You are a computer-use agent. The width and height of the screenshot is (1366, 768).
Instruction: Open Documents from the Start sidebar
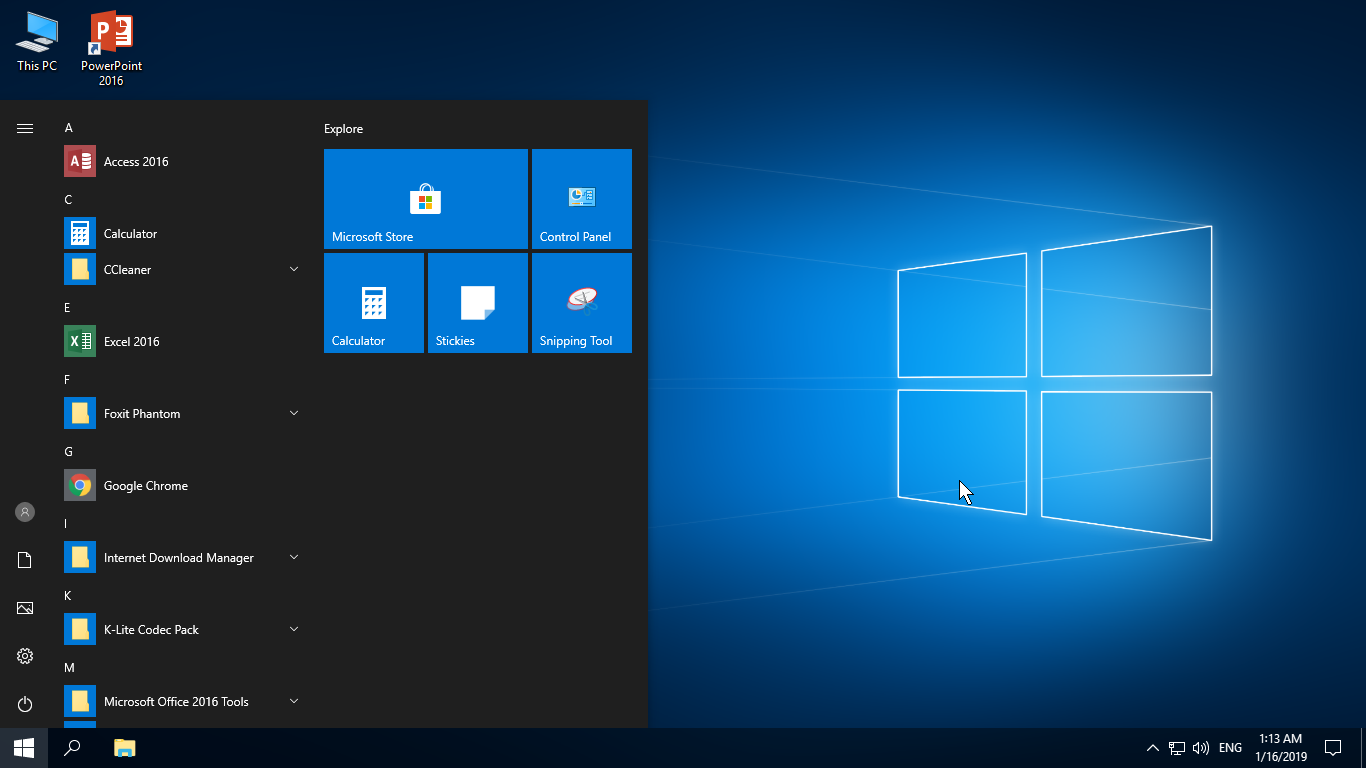[25, 560]
